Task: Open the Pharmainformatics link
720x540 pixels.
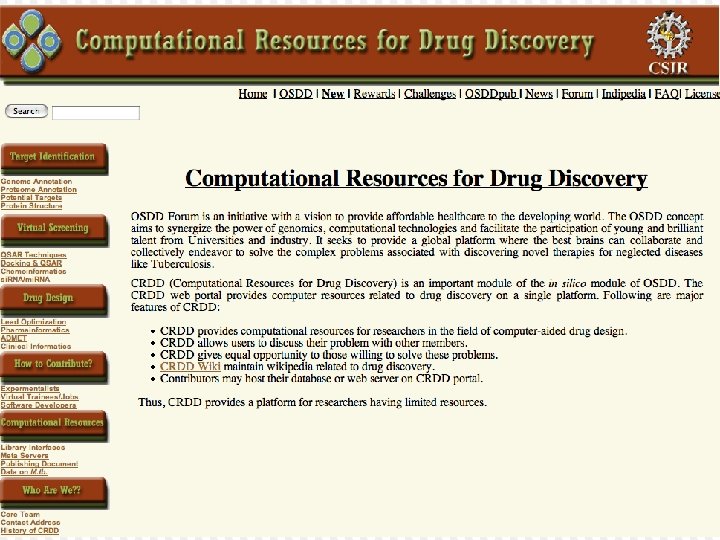Action: coord(35,330)
